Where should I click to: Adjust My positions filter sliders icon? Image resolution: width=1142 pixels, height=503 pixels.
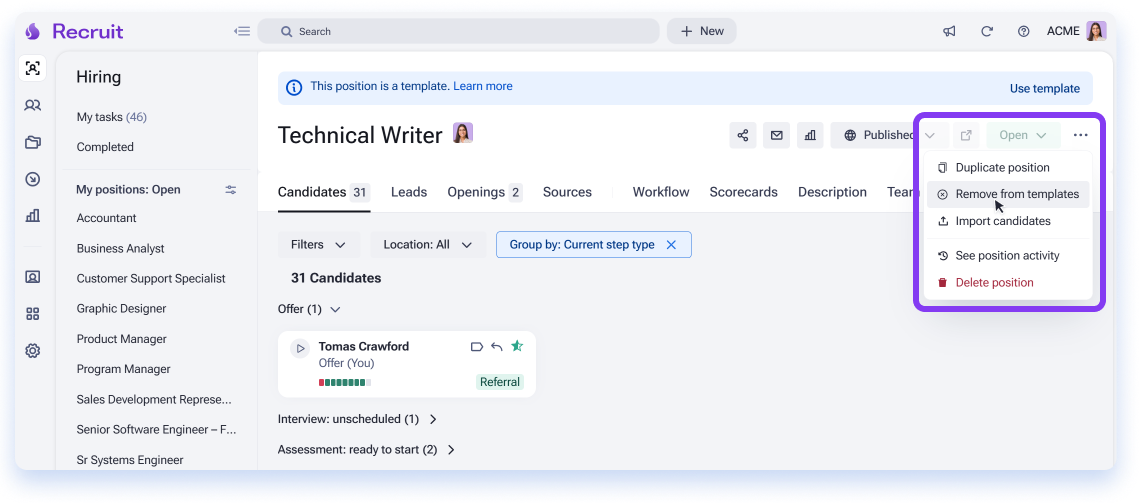click(231, 190)
